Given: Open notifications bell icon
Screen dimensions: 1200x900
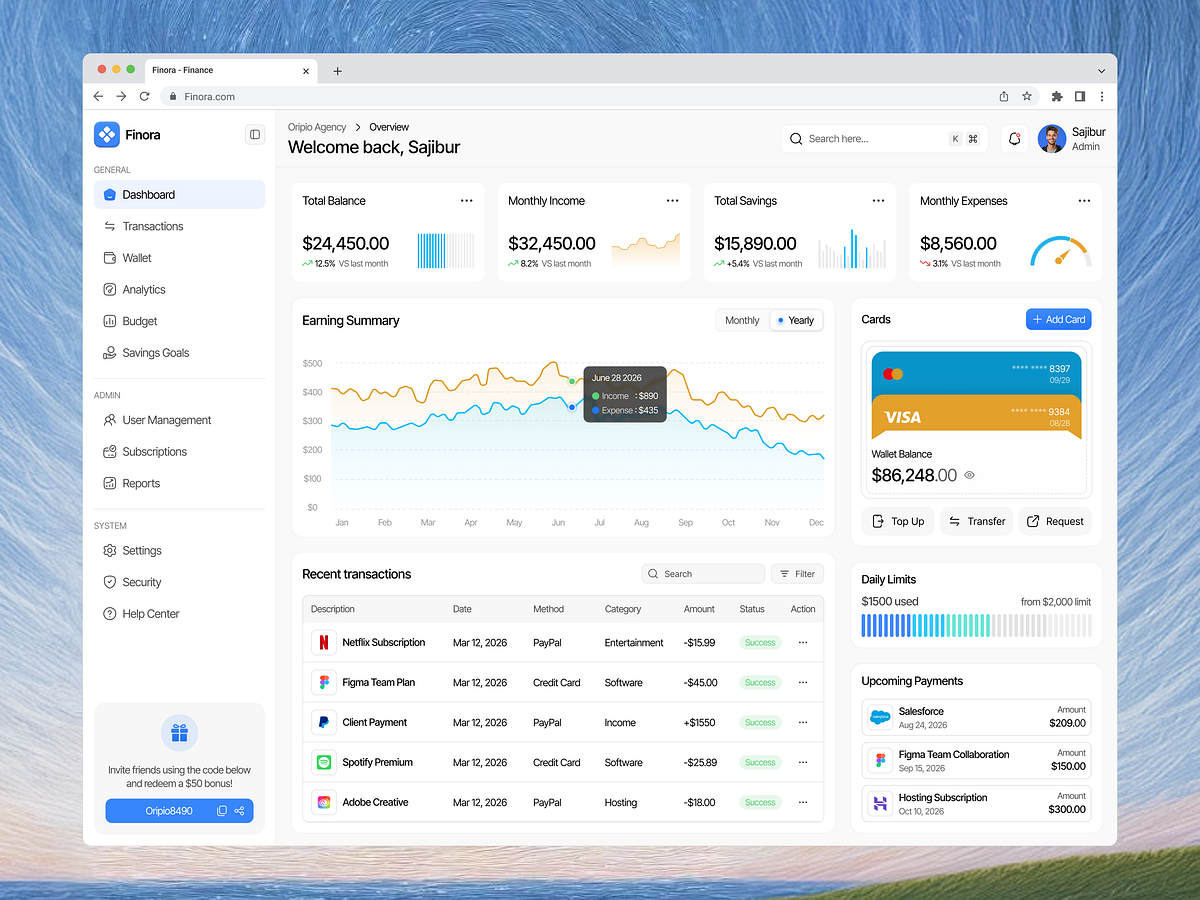Looking at the screenshot, I should click(x=1014, y=139).
